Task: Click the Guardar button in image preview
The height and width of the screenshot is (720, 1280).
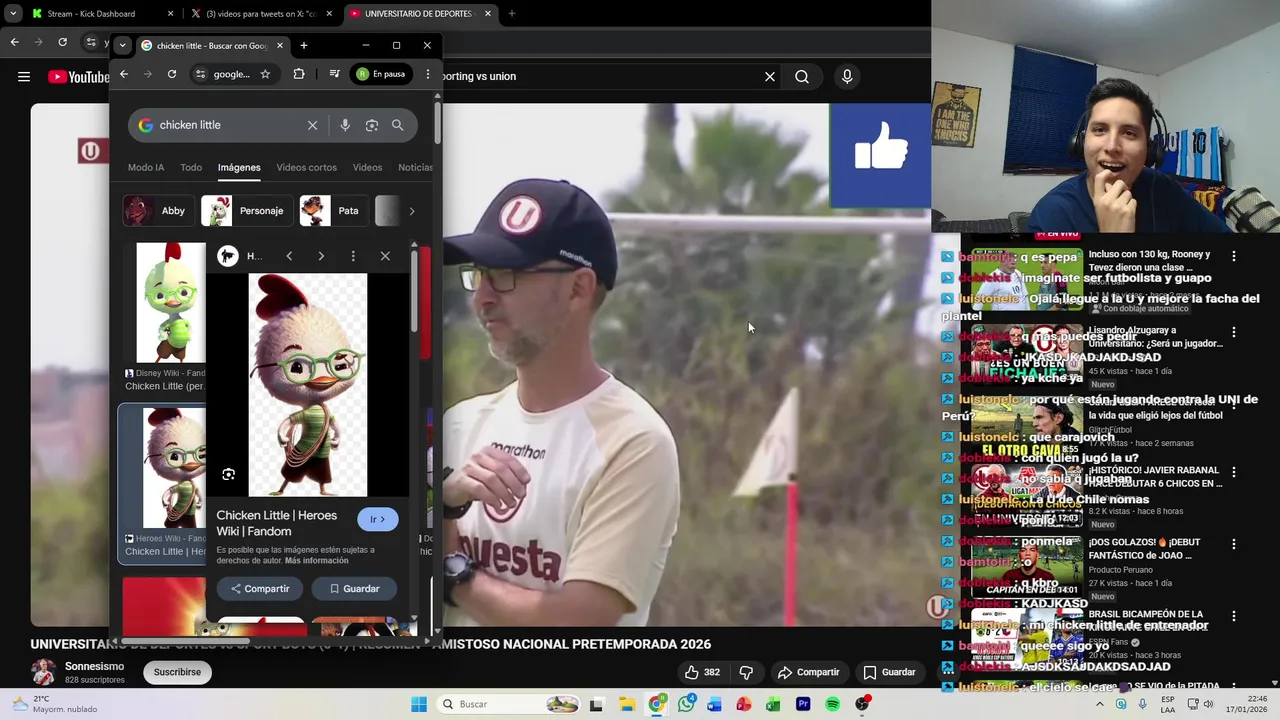Action: pyautogui.click(x=354, y=589)
